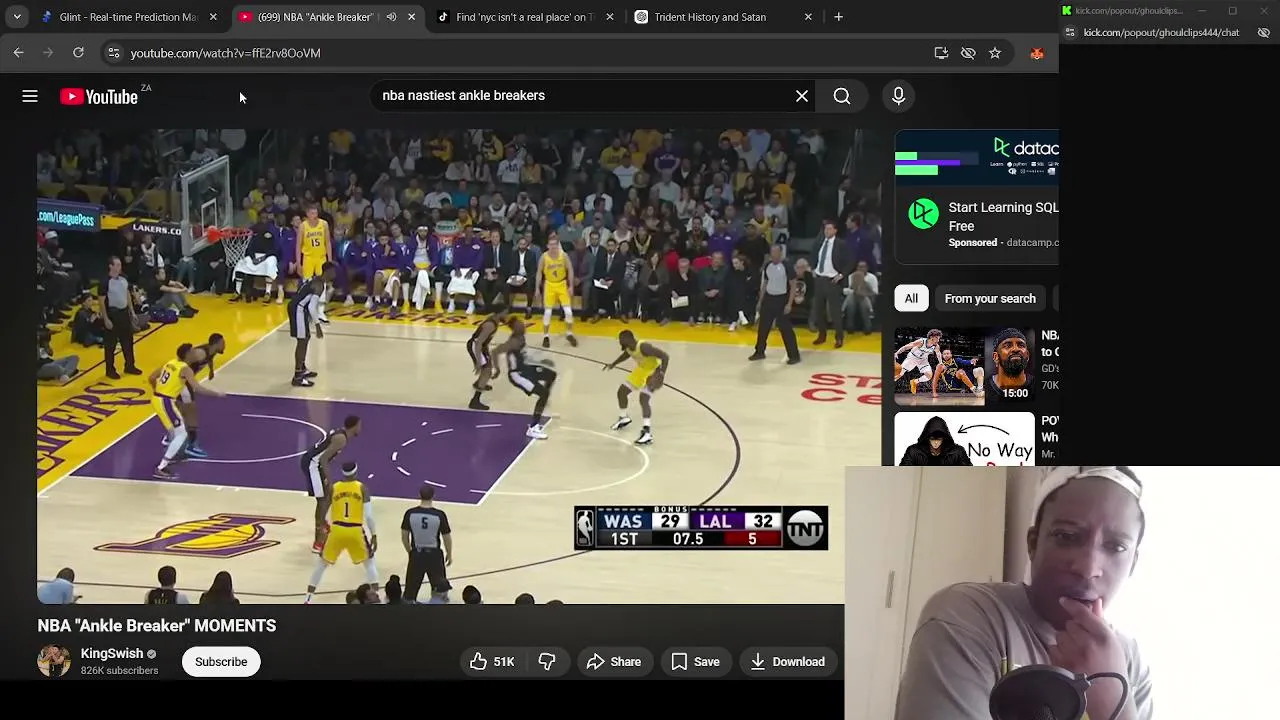The width and height of the screenshot is (1280, 720).
Task: Subscribe to the KingSwish channel
Action: (x=221, y=661)
